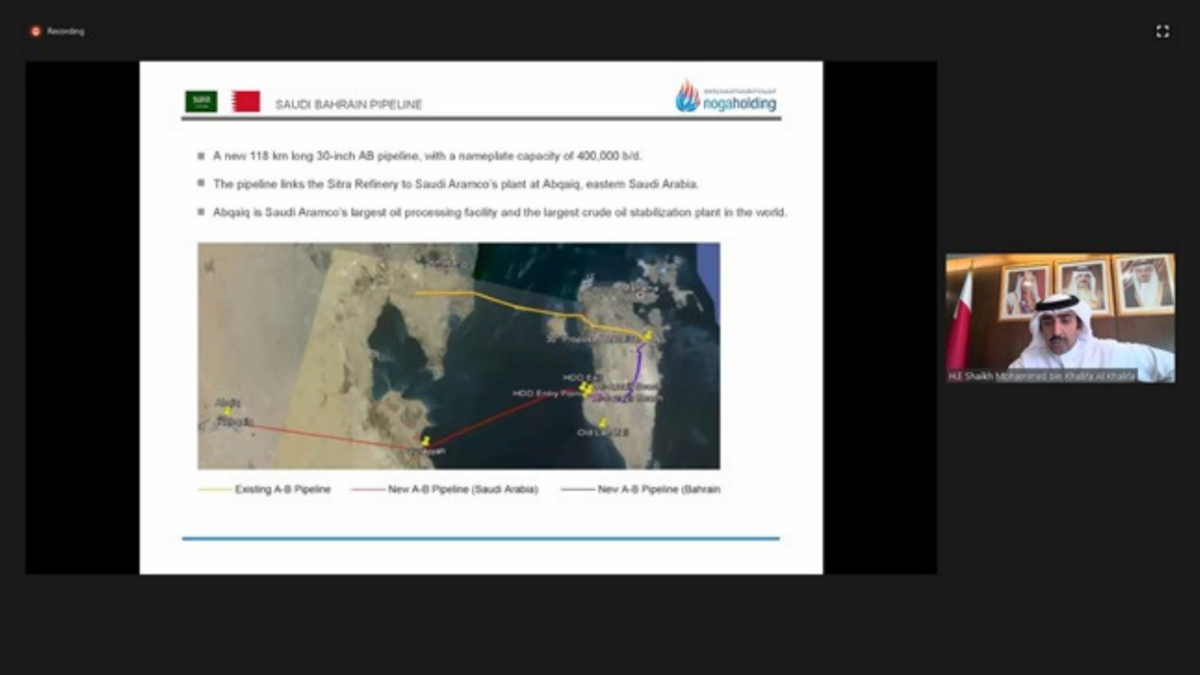
Task: Click the green Saudi flag in slide header
Action: coord(201,102)
